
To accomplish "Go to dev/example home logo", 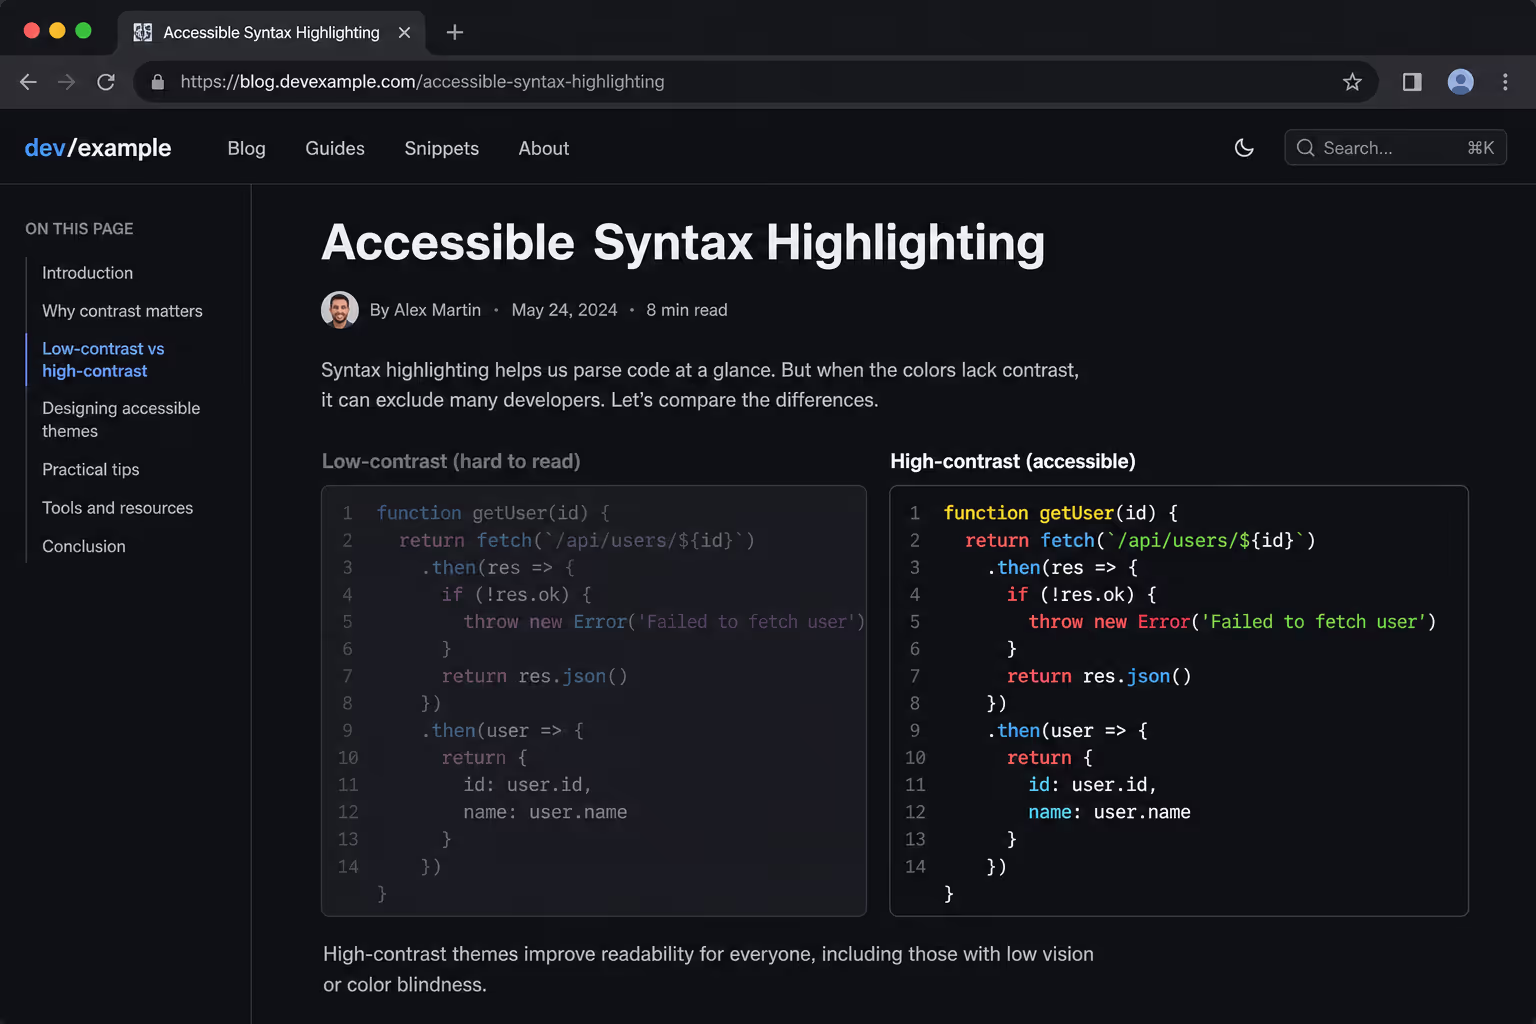I will tap(98, 148).
